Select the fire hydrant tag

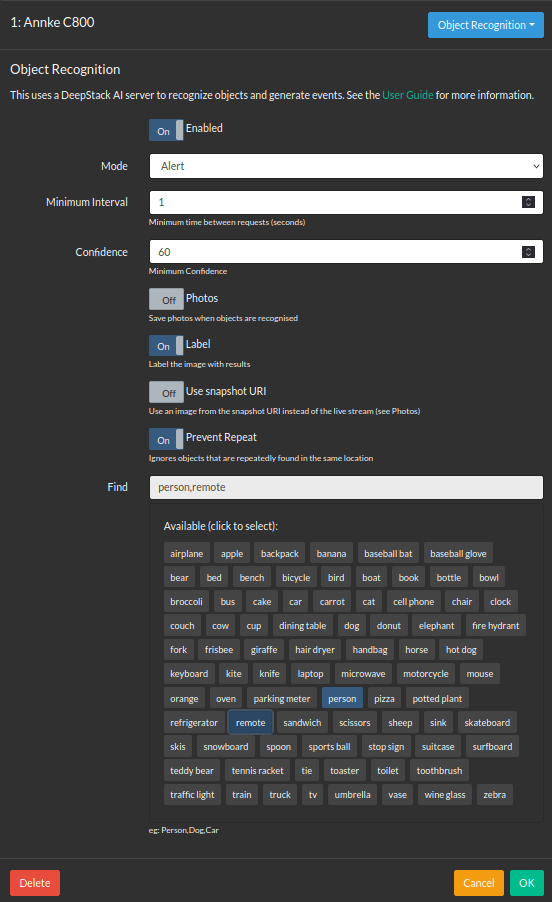tap(496, 626)
